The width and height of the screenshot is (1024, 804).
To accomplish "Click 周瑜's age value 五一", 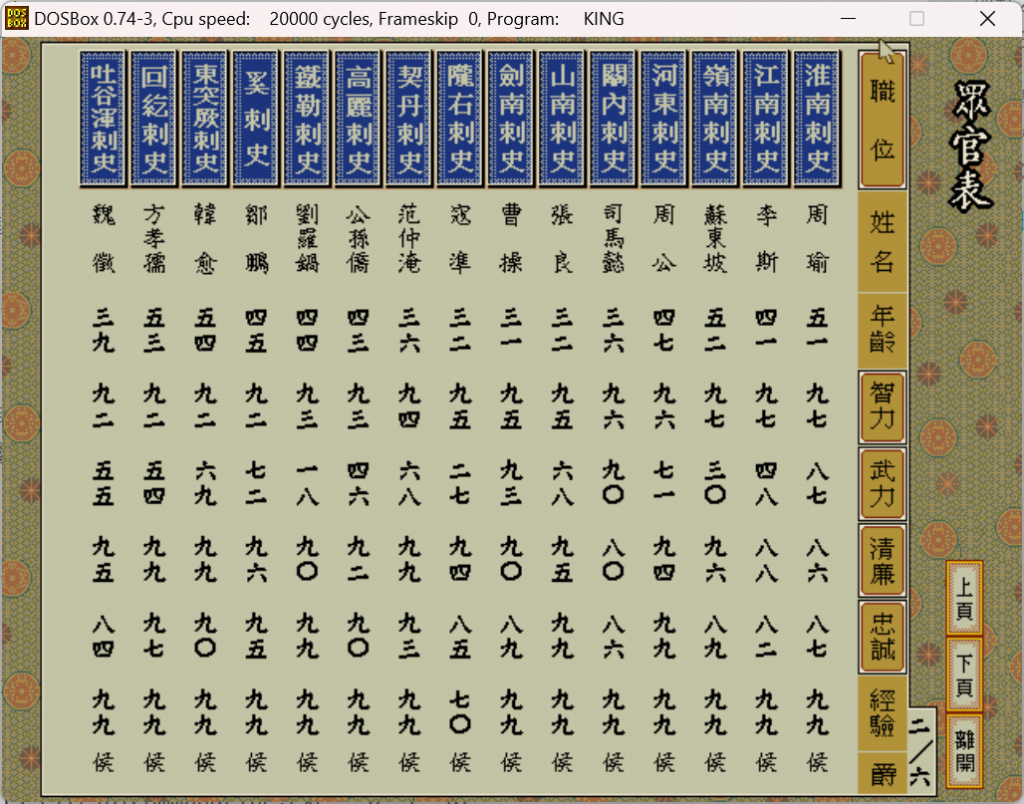I will 817,330.
